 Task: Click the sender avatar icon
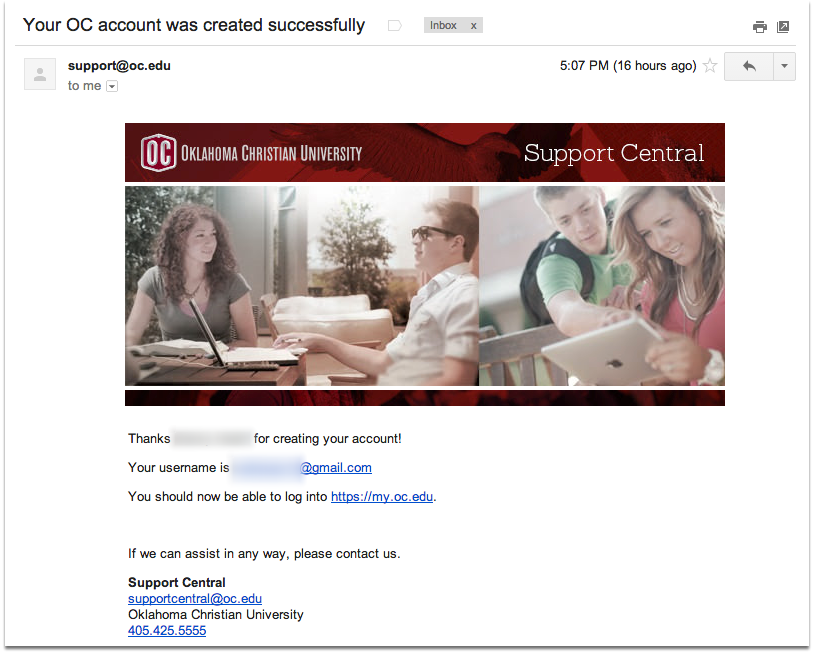point(40,74)
